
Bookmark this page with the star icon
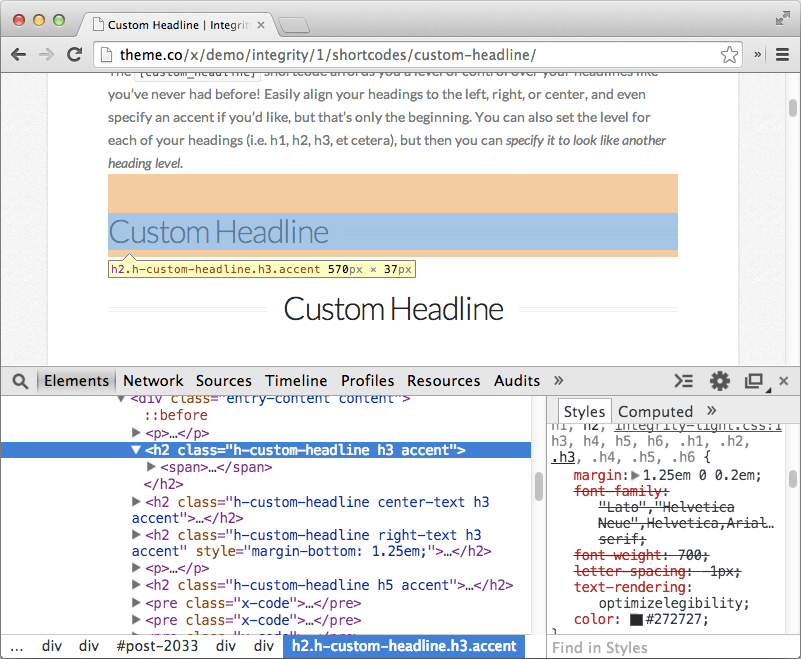point(729,55)
